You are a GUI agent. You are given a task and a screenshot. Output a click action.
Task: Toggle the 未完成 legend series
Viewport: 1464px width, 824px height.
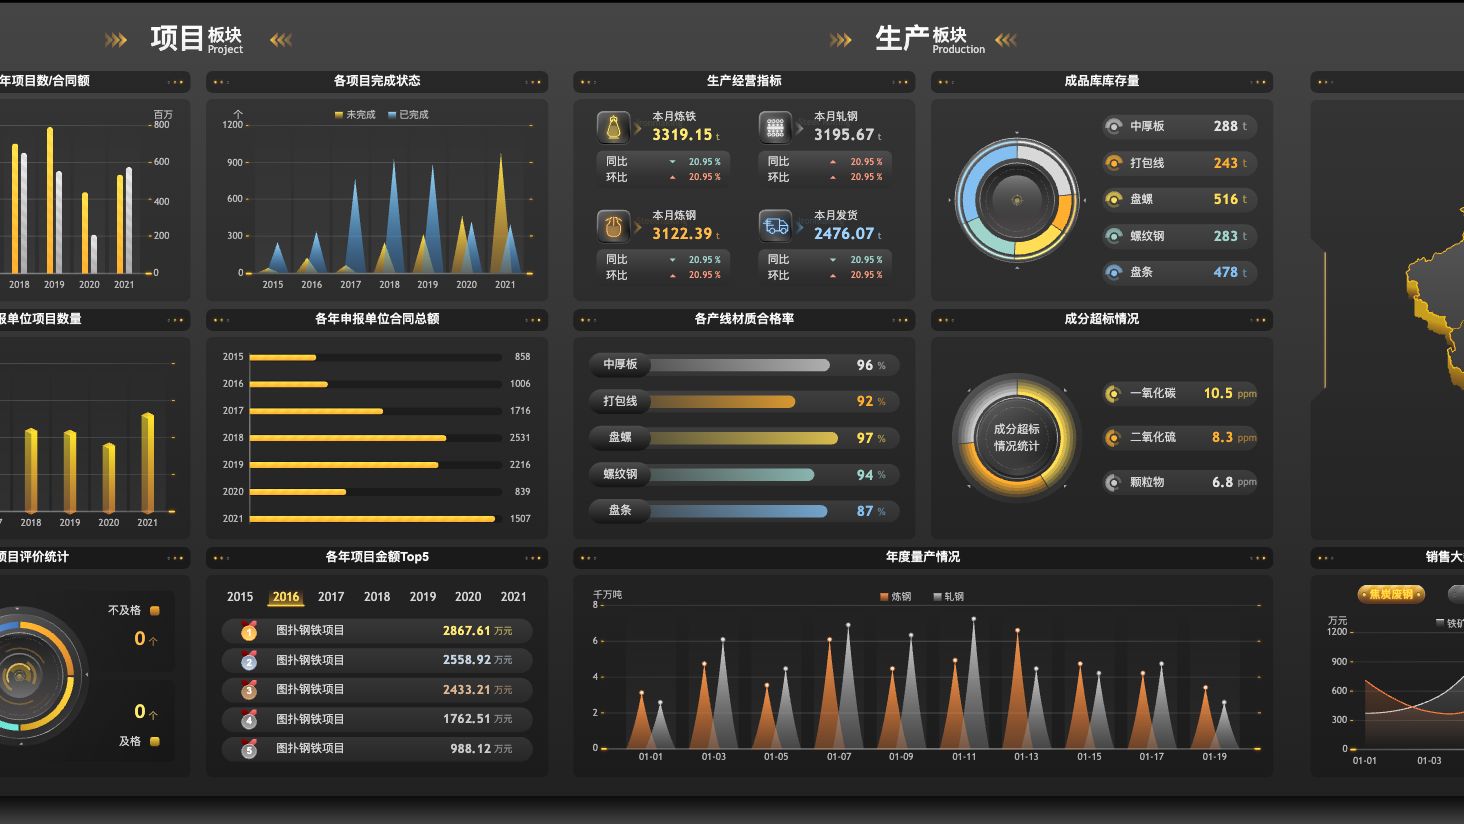pos(355,115)
